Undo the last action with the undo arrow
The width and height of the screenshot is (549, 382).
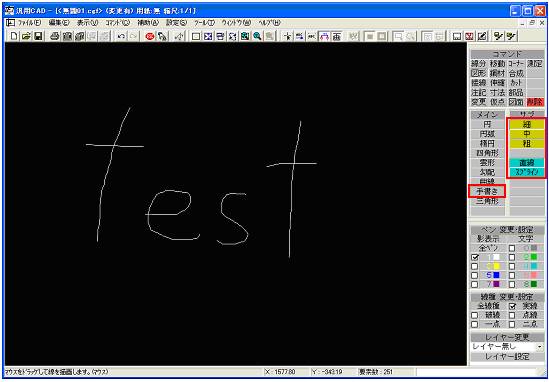click(x=121, y=36)
